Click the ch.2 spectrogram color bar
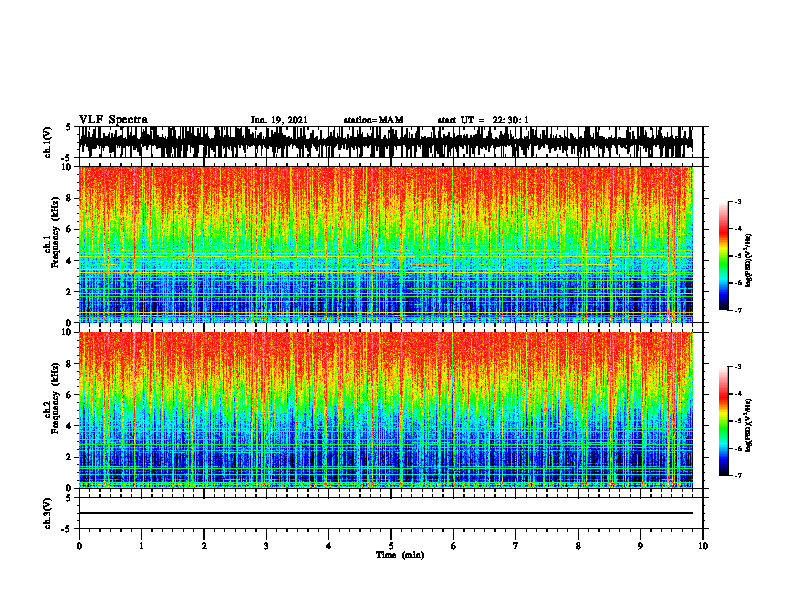The image size is (792, 612). coord(723,421)
